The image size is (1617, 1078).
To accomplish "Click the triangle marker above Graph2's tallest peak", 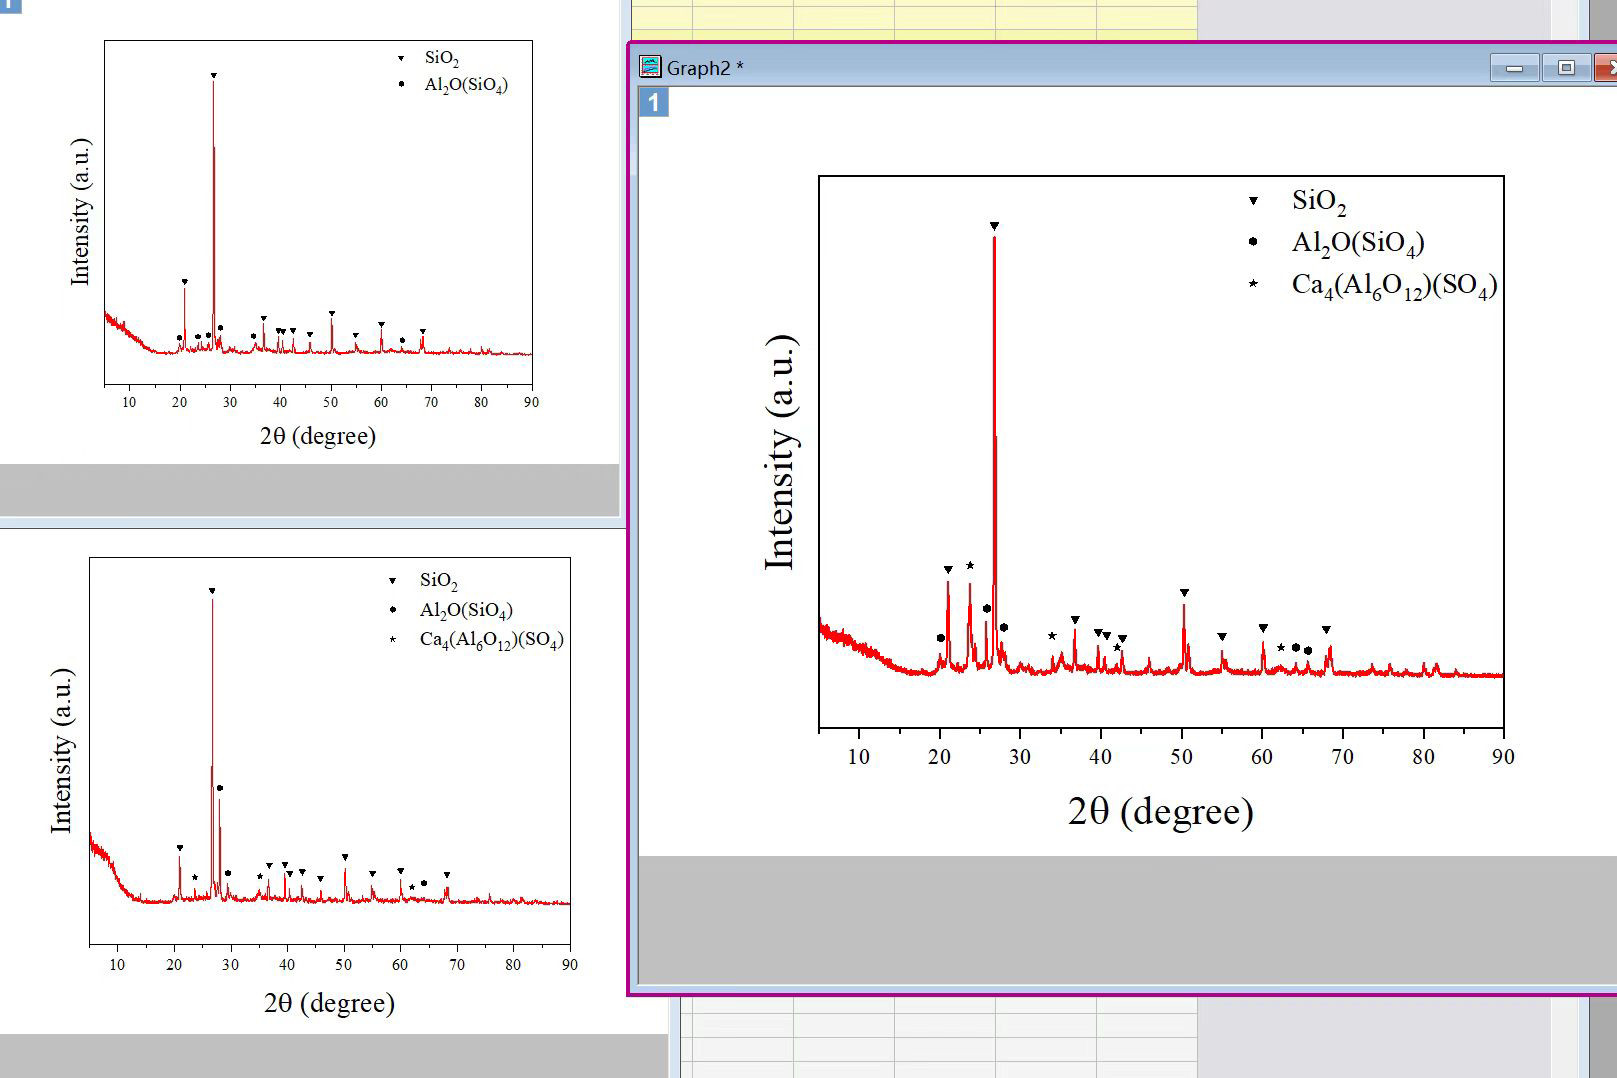I will [994, 226].
